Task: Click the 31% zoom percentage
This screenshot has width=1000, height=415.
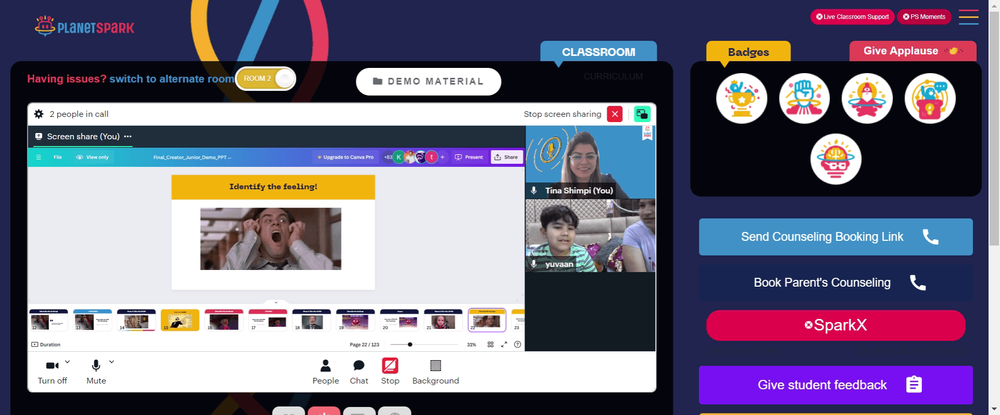Action: tap(471, 344)
